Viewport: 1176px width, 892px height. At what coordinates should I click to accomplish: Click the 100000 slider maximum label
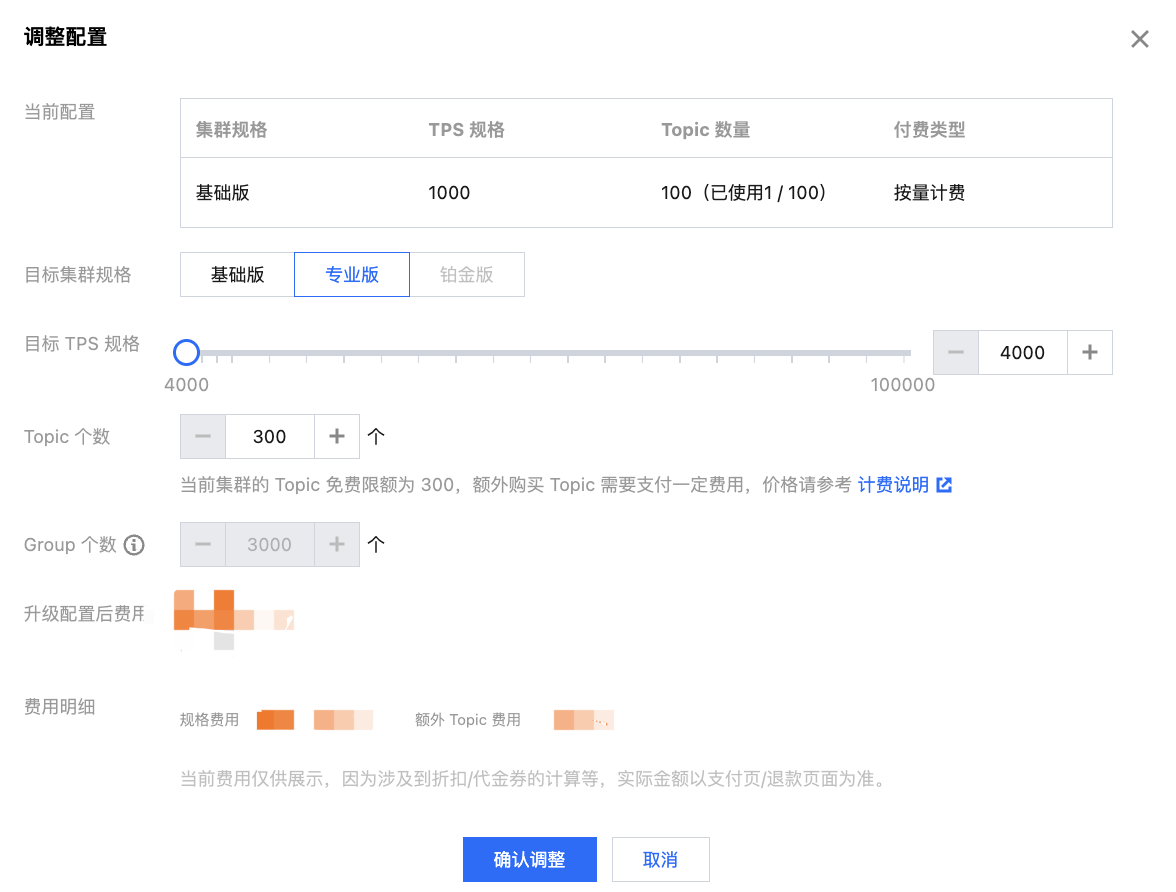902,385
